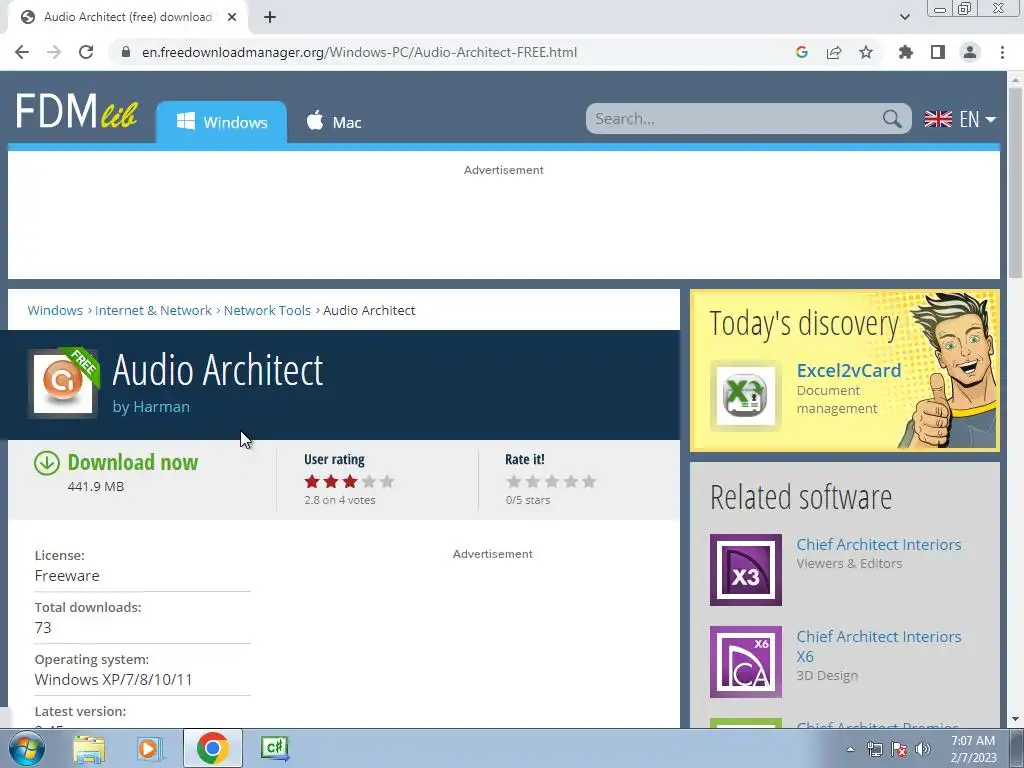Image resolution: width=1024 pixels, height=768 pixels.
Task: Switch to the Mac tab
Action: point(334,122)
